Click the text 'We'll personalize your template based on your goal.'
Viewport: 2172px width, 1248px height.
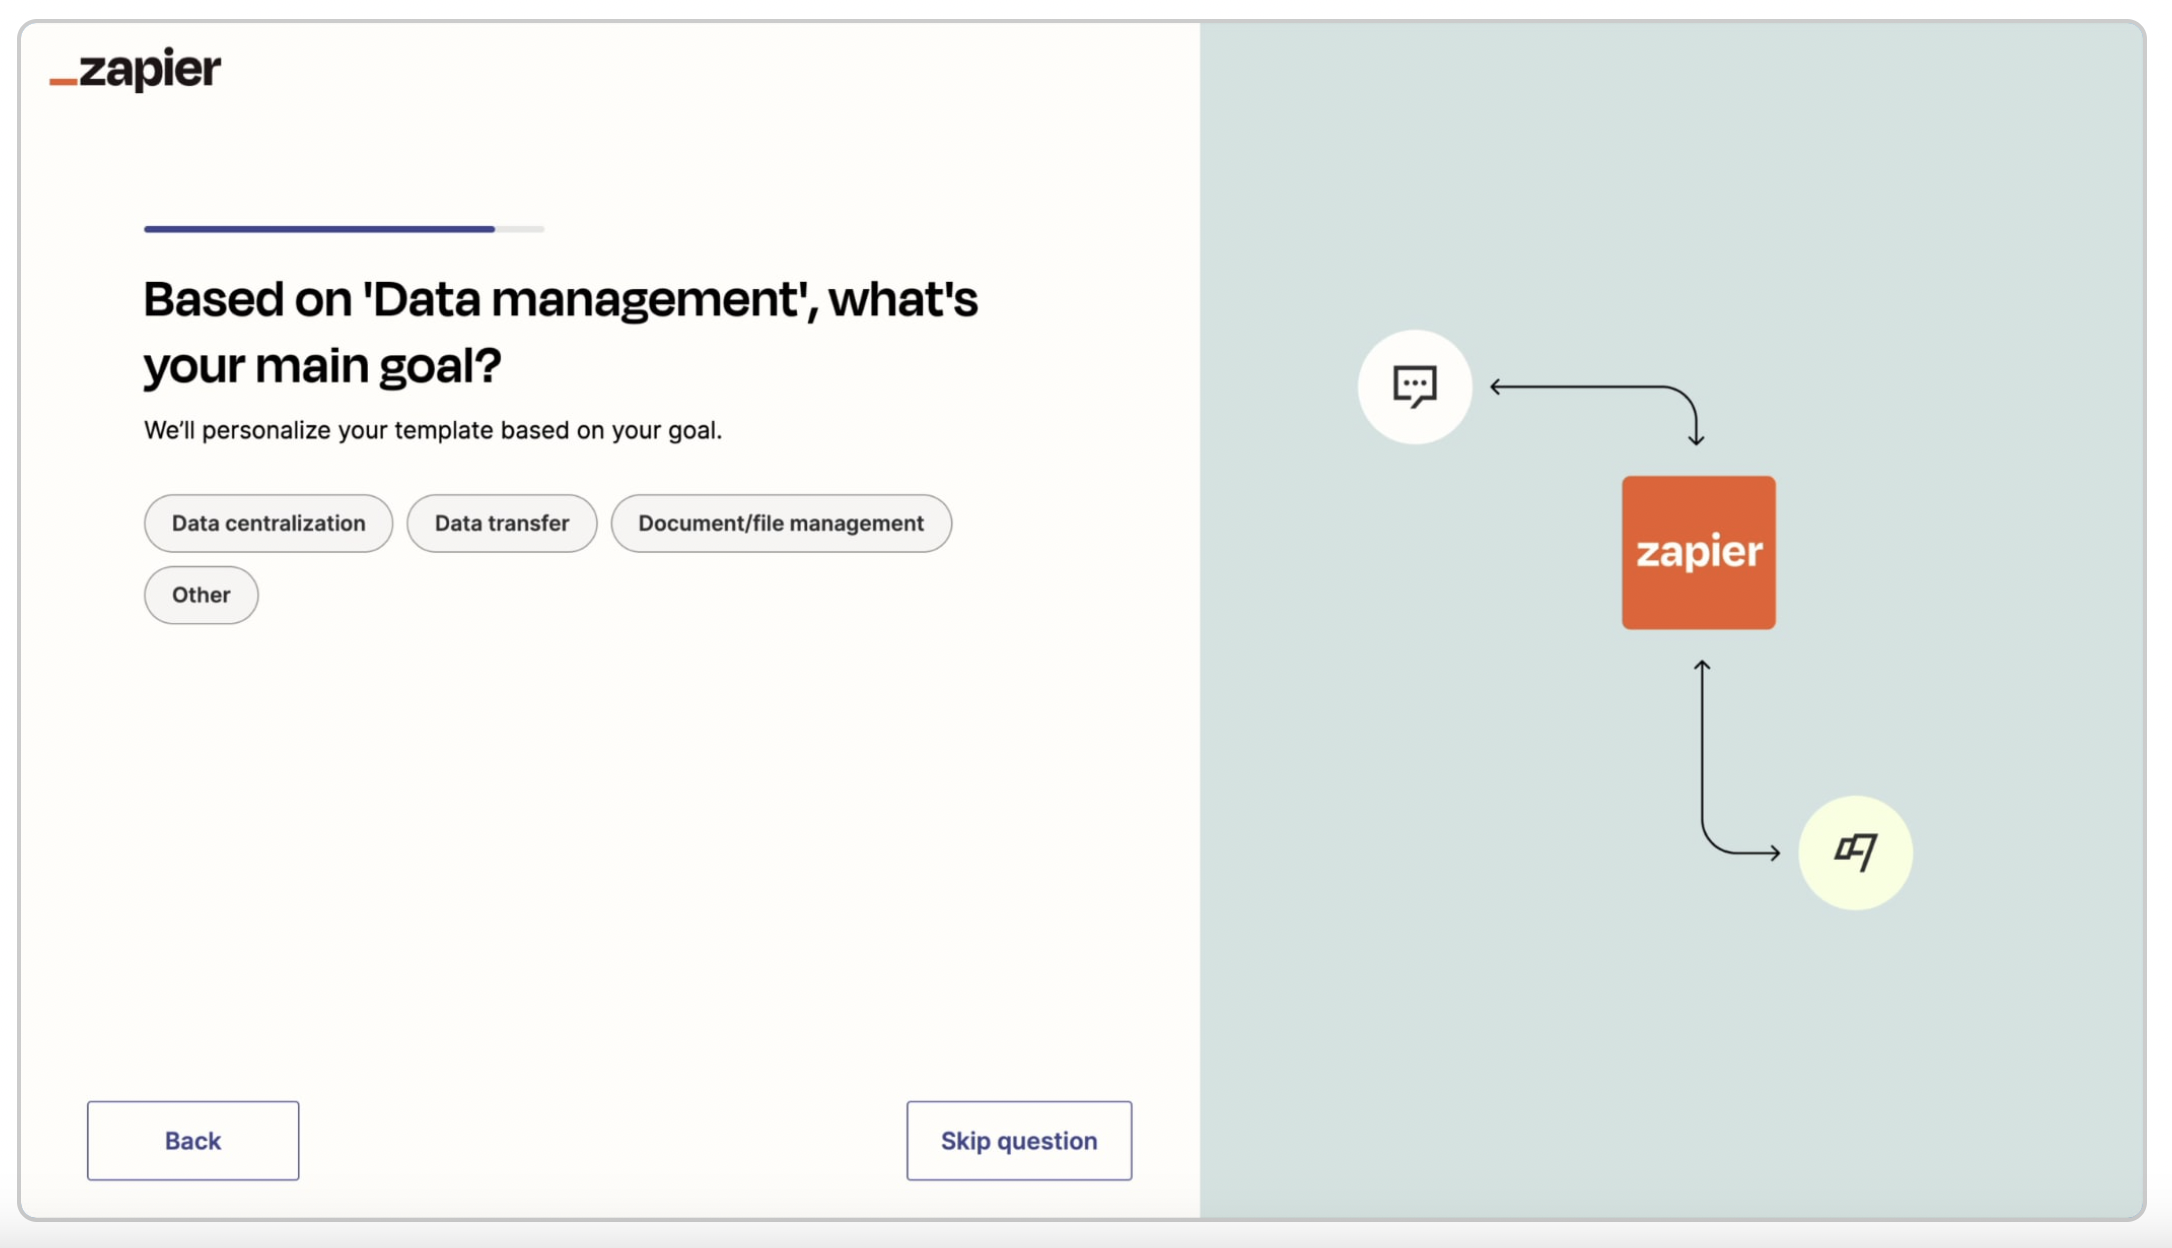click(x=433, y=430)
